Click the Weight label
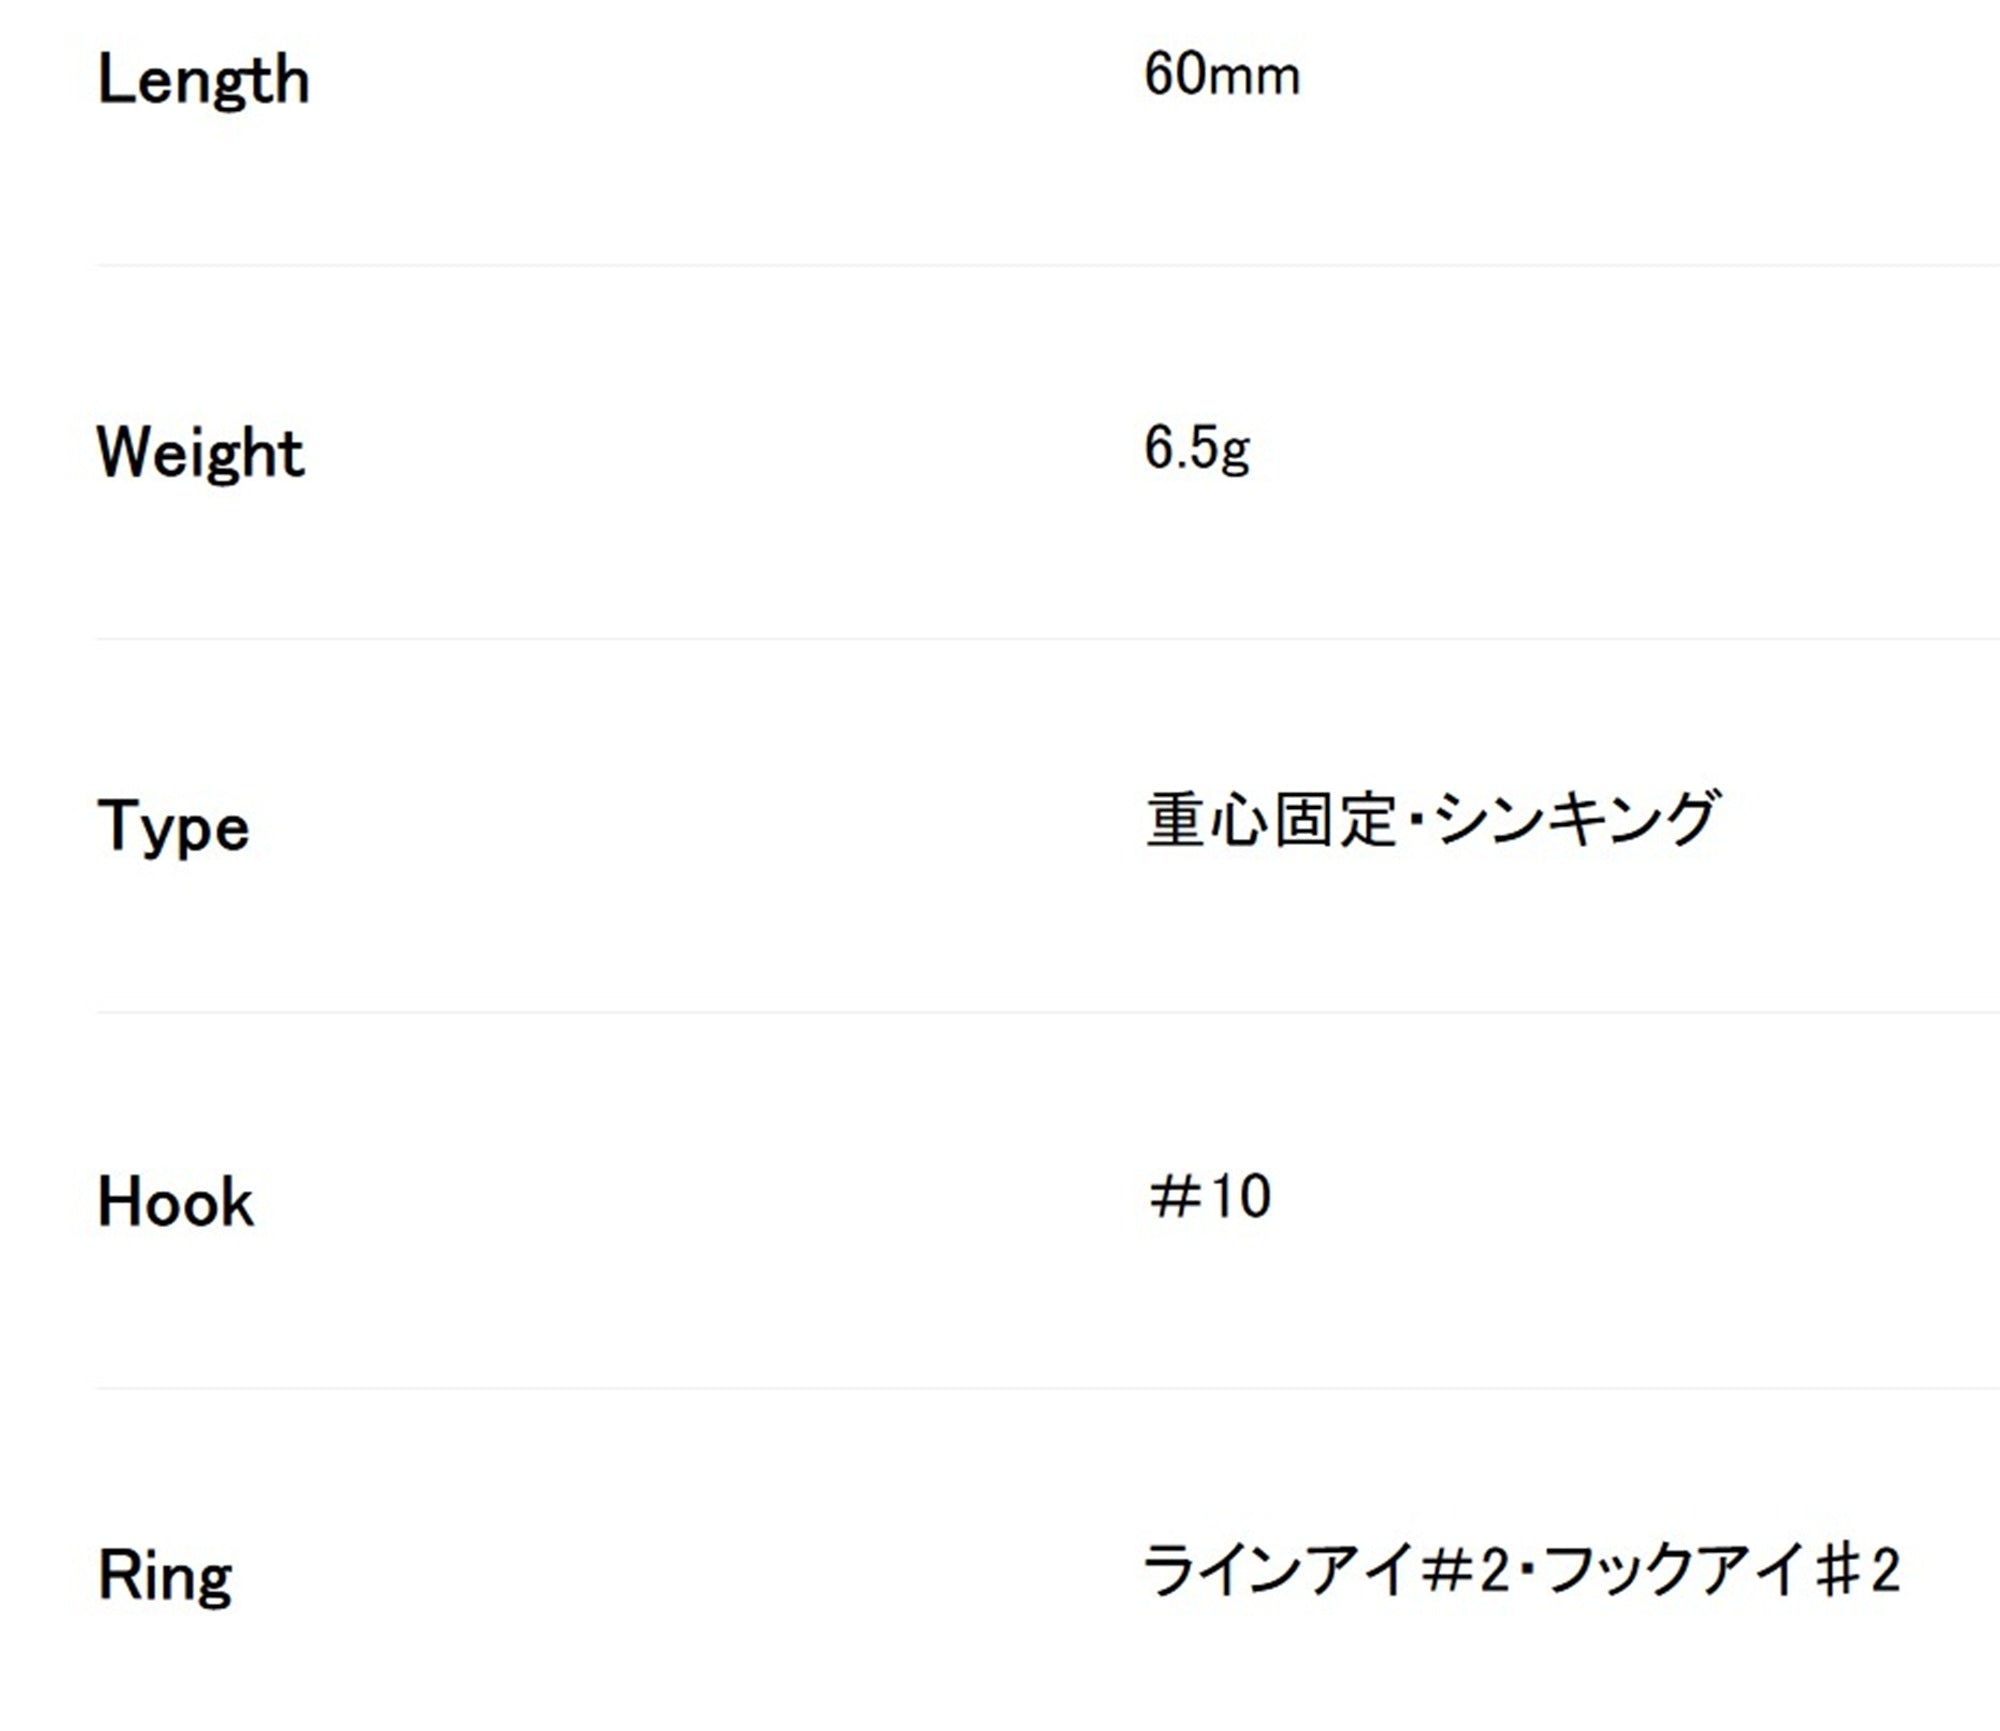2000x1731 pixels. click(200, 454)
